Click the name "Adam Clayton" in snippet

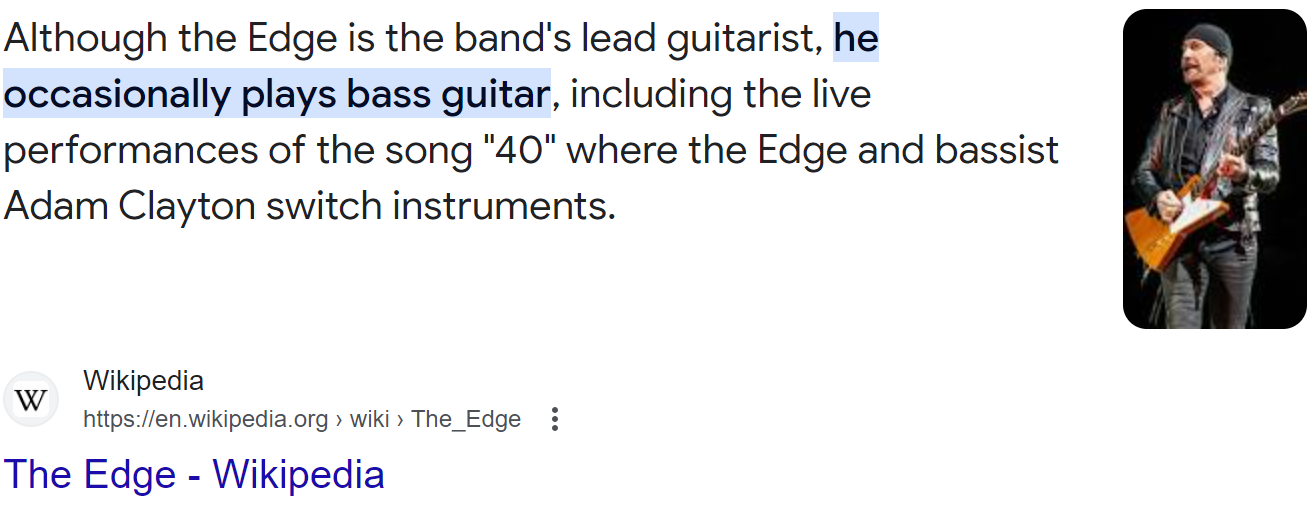(129, 207)
